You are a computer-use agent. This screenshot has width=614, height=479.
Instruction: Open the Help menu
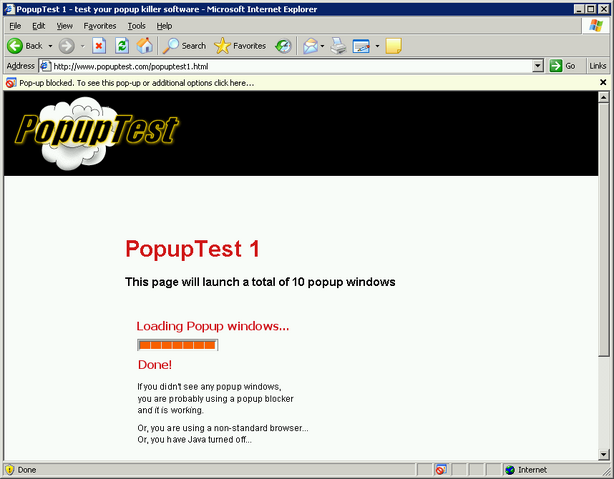tap(164, 26)
